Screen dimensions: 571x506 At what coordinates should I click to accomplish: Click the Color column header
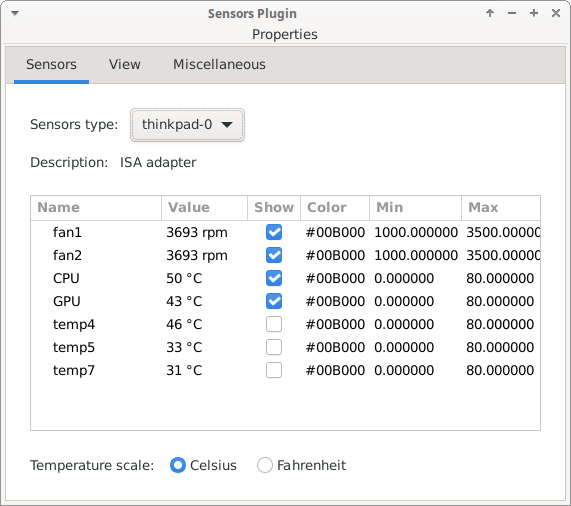(x=335, y=207)
